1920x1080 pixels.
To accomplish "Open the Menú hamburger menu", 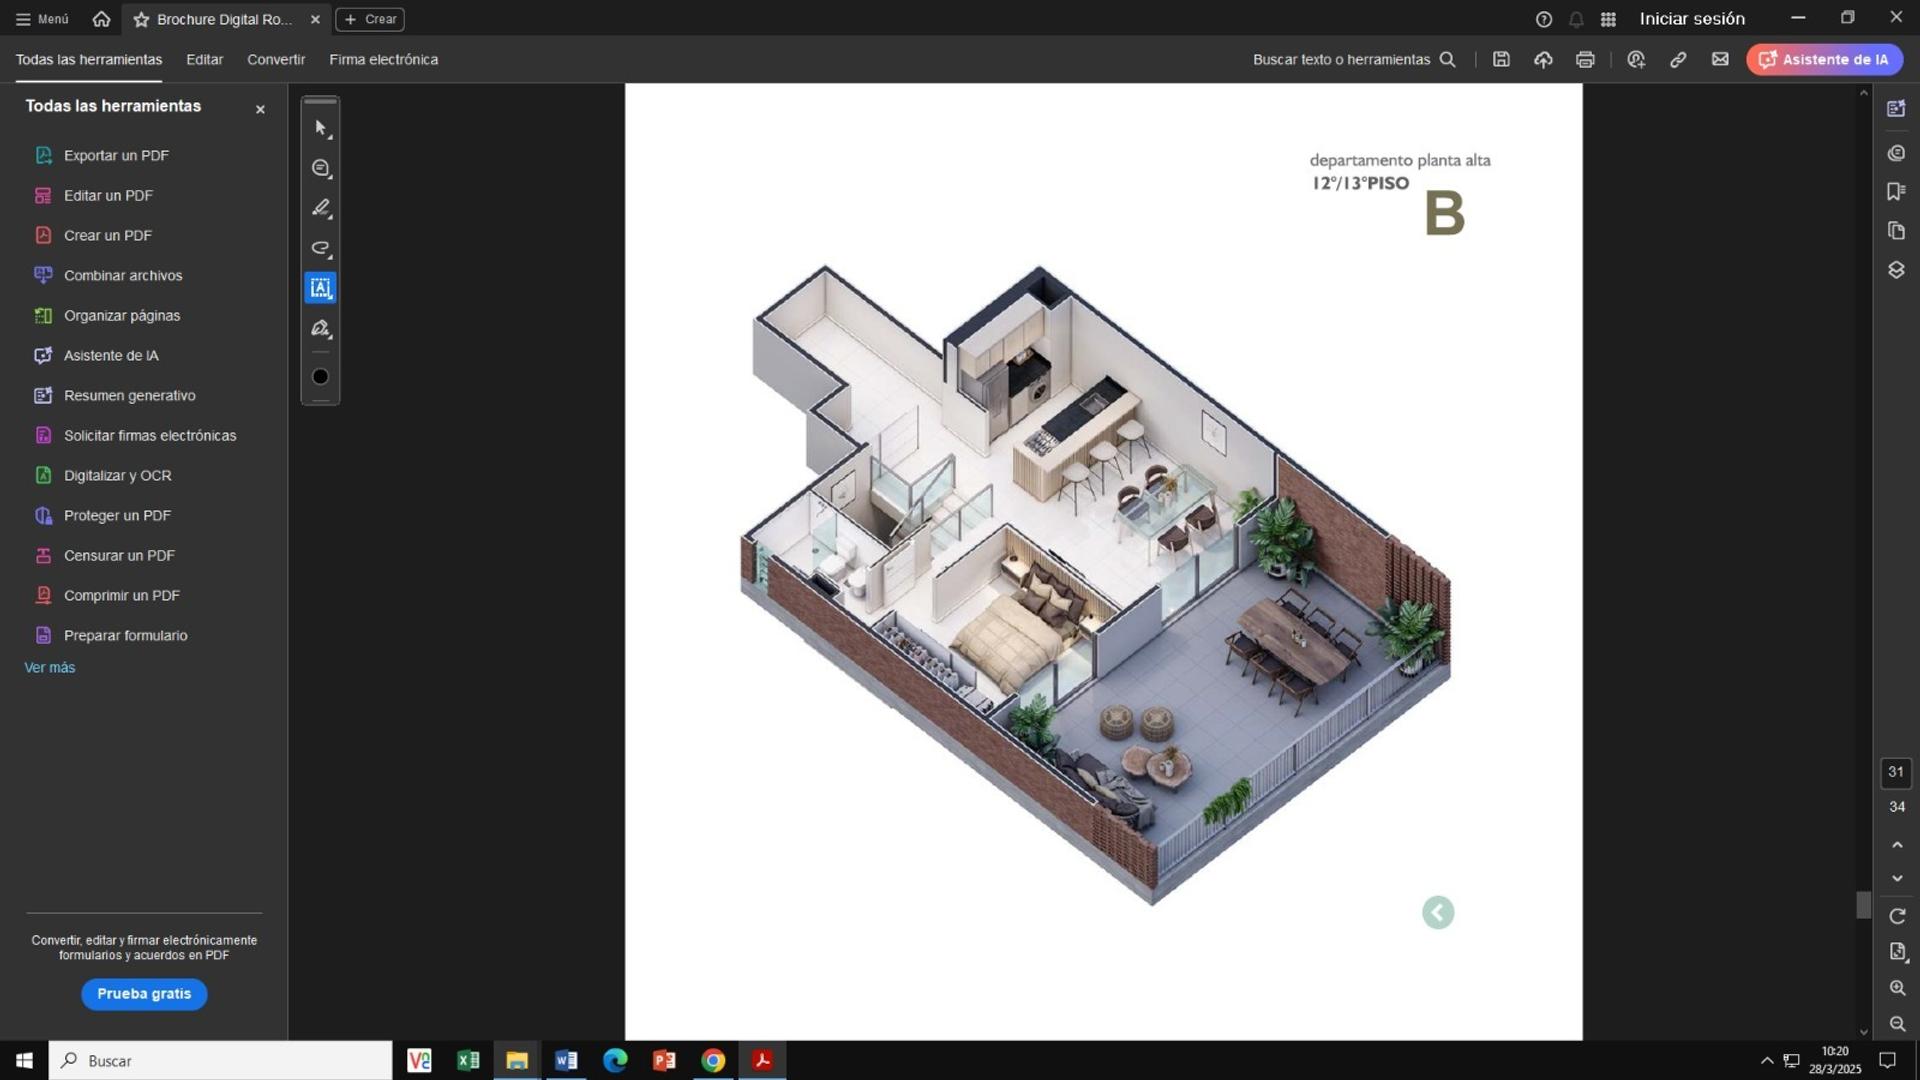I will [42, 19].
